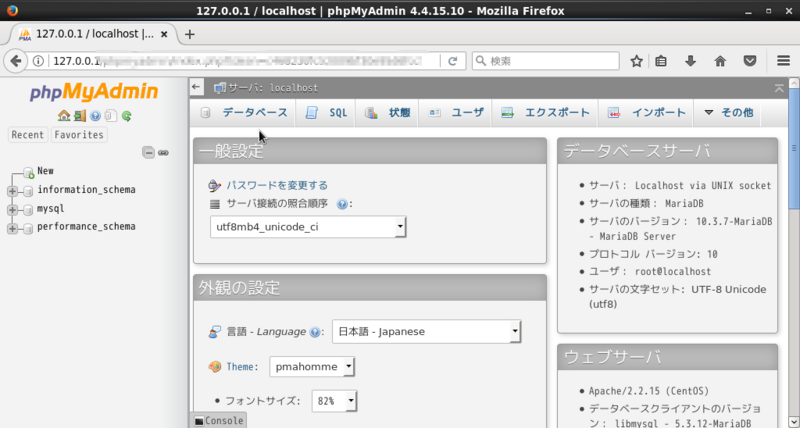
Task: Collapse all navigation tree minus icon
Action: click(148, 153)
